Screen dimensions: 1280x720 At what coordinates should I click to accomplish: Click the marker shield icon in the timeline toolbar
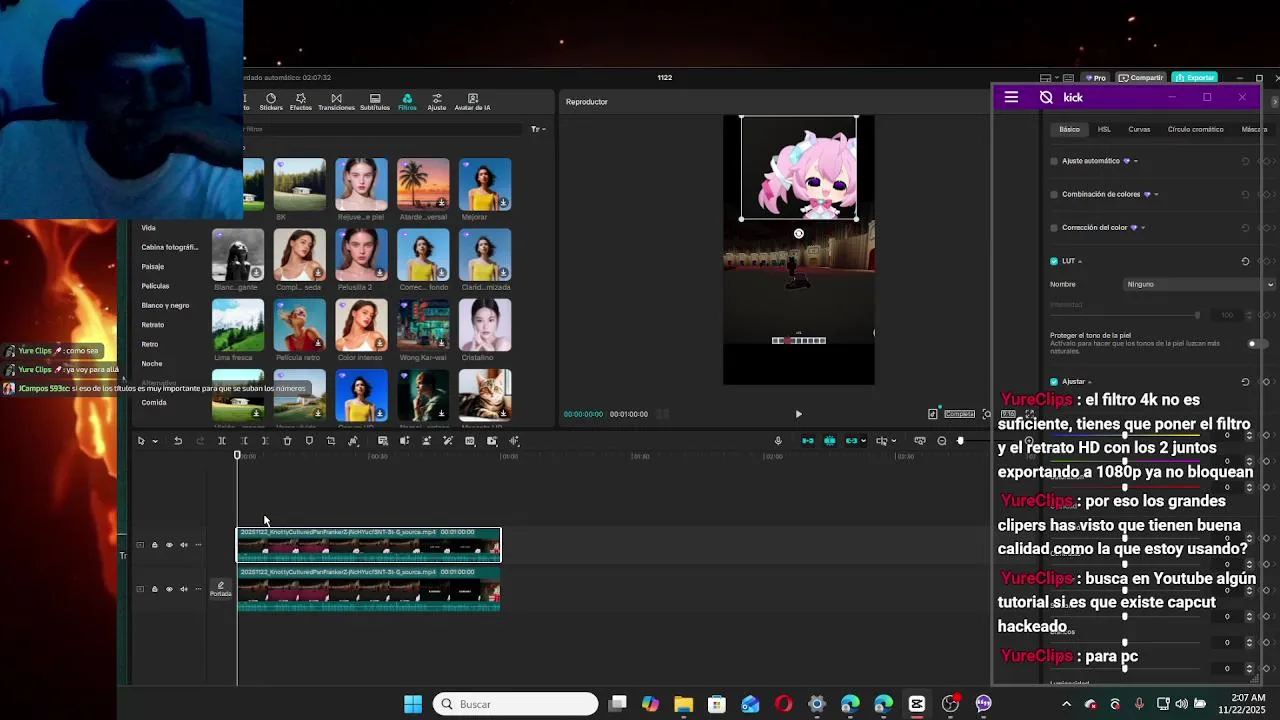(309, 441)
